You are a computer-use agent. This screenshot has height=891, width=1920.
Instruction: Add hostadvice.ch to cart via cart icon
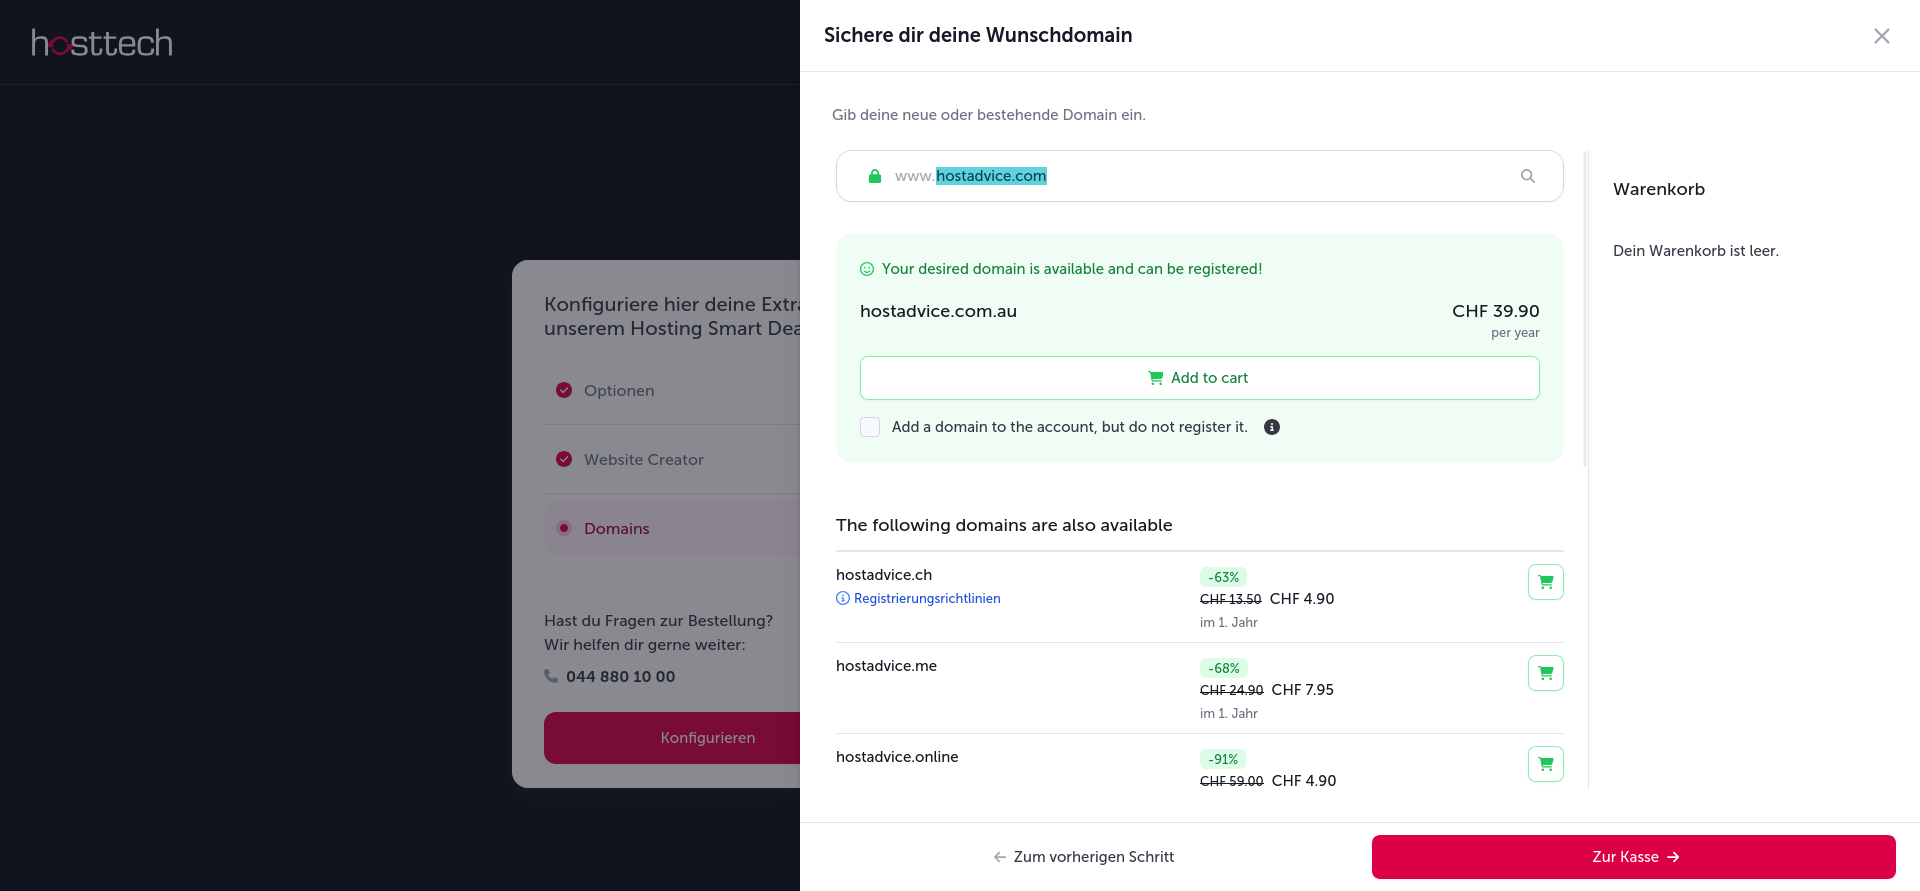1546,582
